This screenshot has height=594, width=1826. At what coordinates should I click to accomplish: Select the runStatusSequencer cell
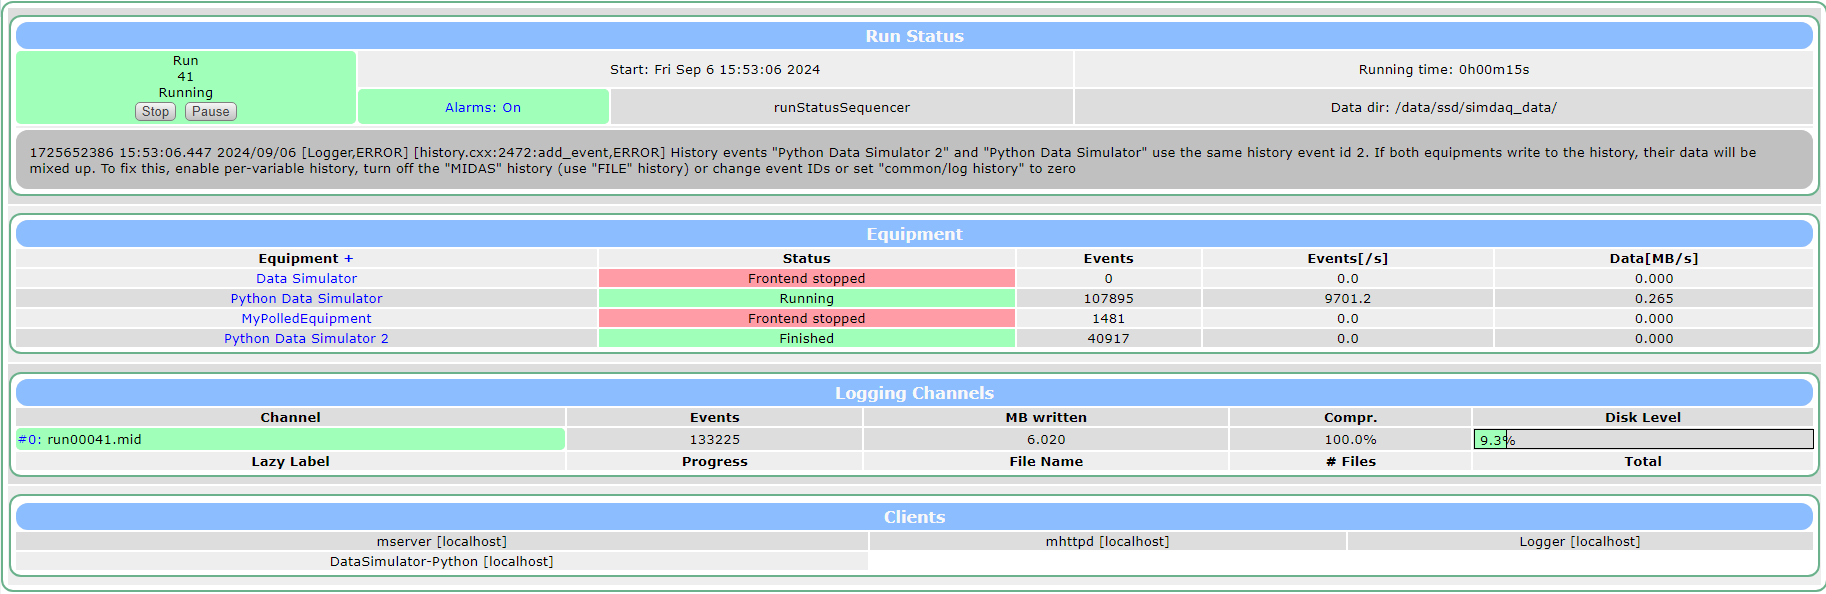click(842, 108)
